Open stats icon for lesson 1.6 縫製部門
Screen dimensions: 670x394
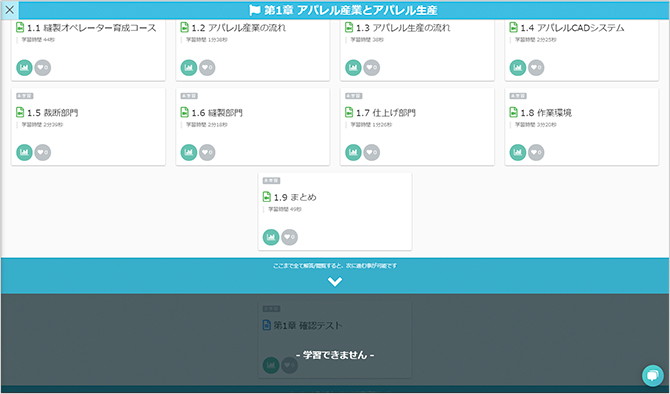point(189,153)
